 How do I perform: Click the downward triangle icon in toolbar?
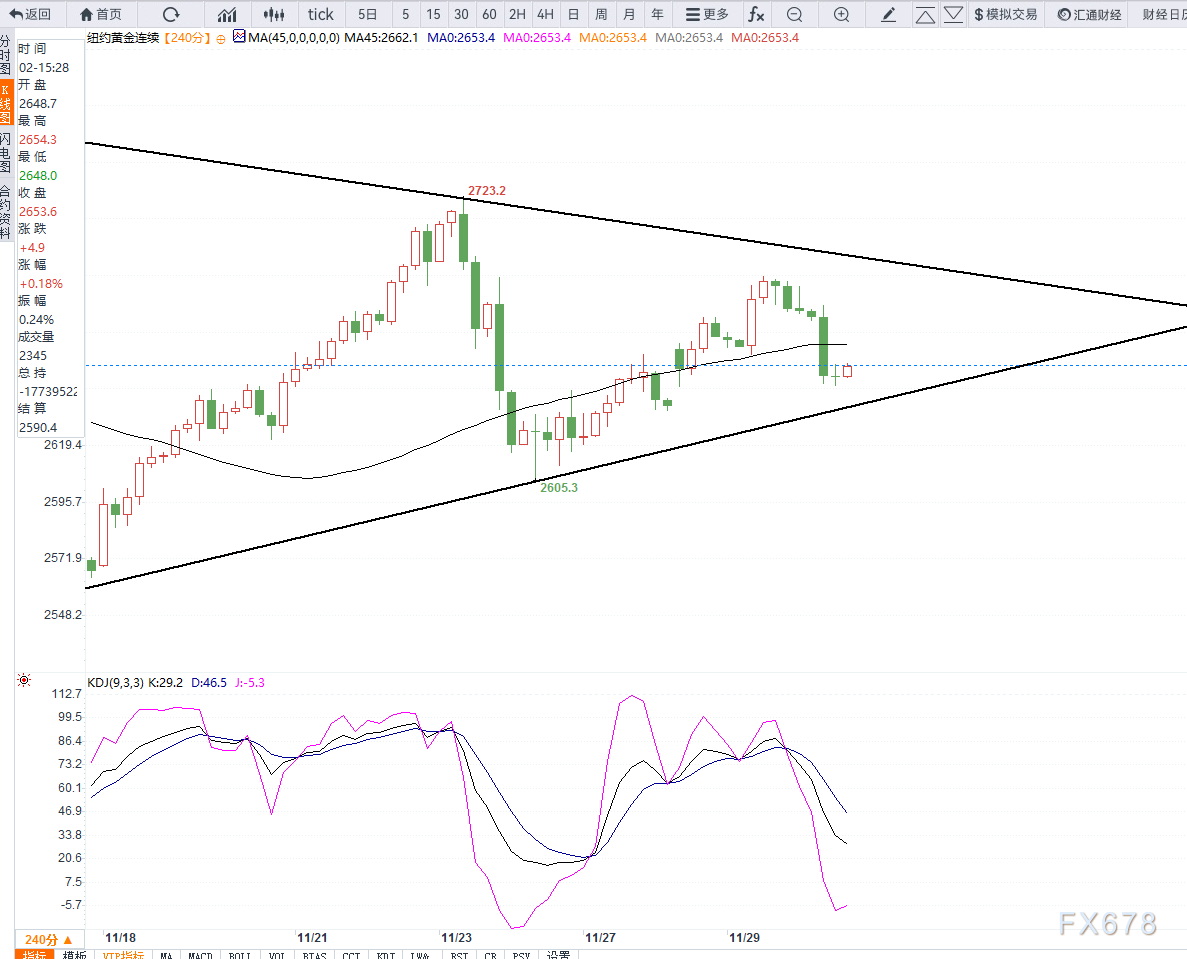[954, 14]
